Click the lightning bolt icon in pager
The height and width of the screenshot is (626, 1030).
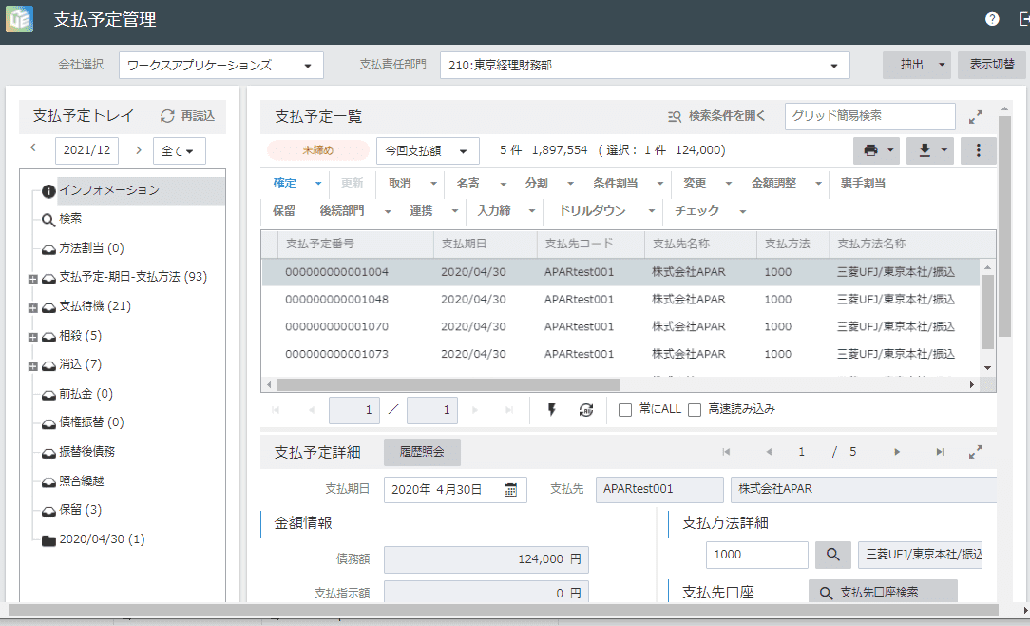tap(551, 409)
